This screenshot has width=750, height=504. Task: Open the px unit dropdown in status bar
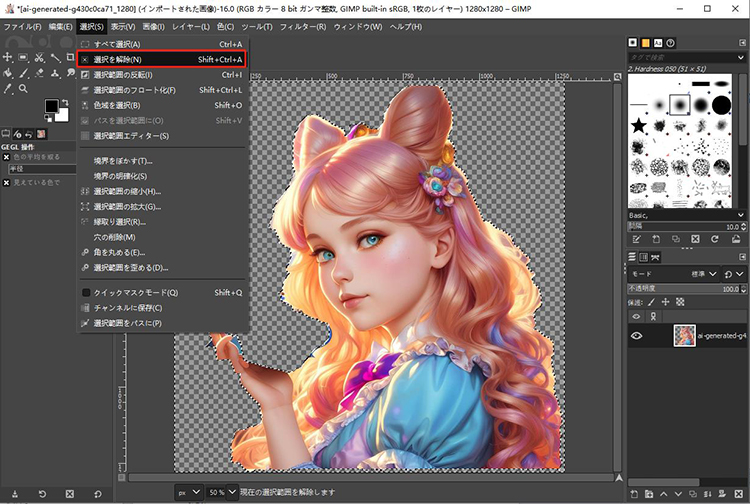point(188,492)
